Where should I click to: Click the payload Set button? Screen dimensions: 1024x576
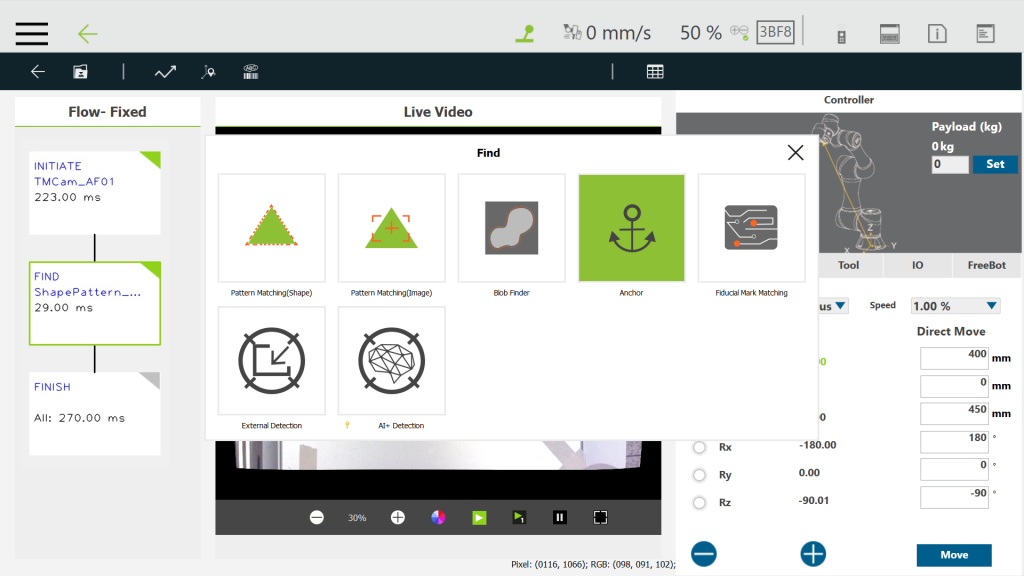[x=994, y=164]
